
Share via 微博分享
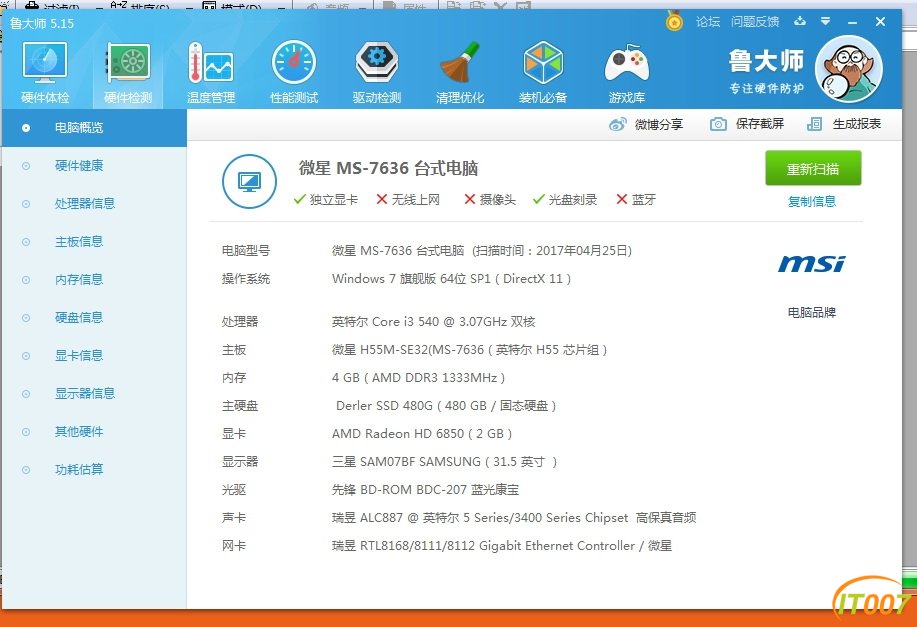pos(646,124)
